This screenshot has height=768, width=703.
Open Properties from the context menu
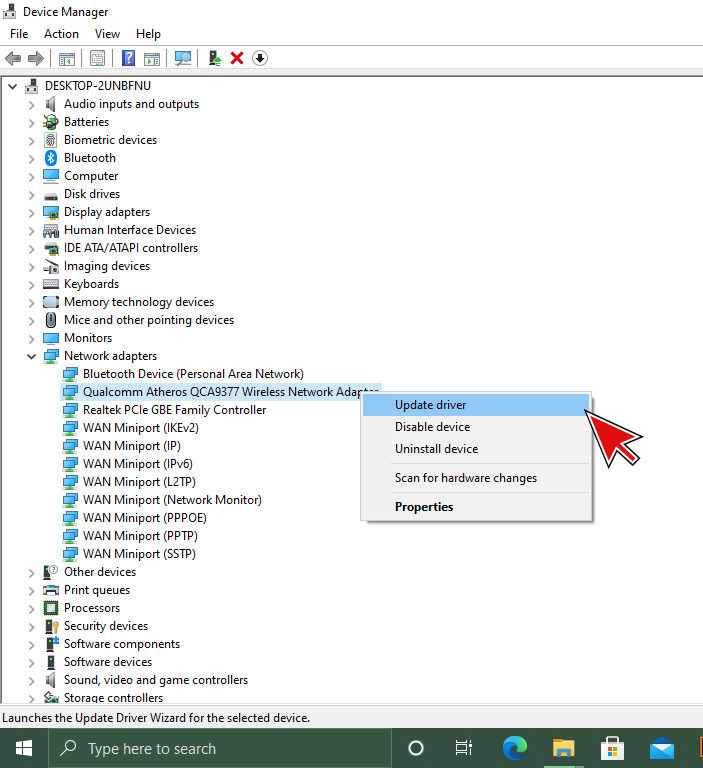(424, 507)
